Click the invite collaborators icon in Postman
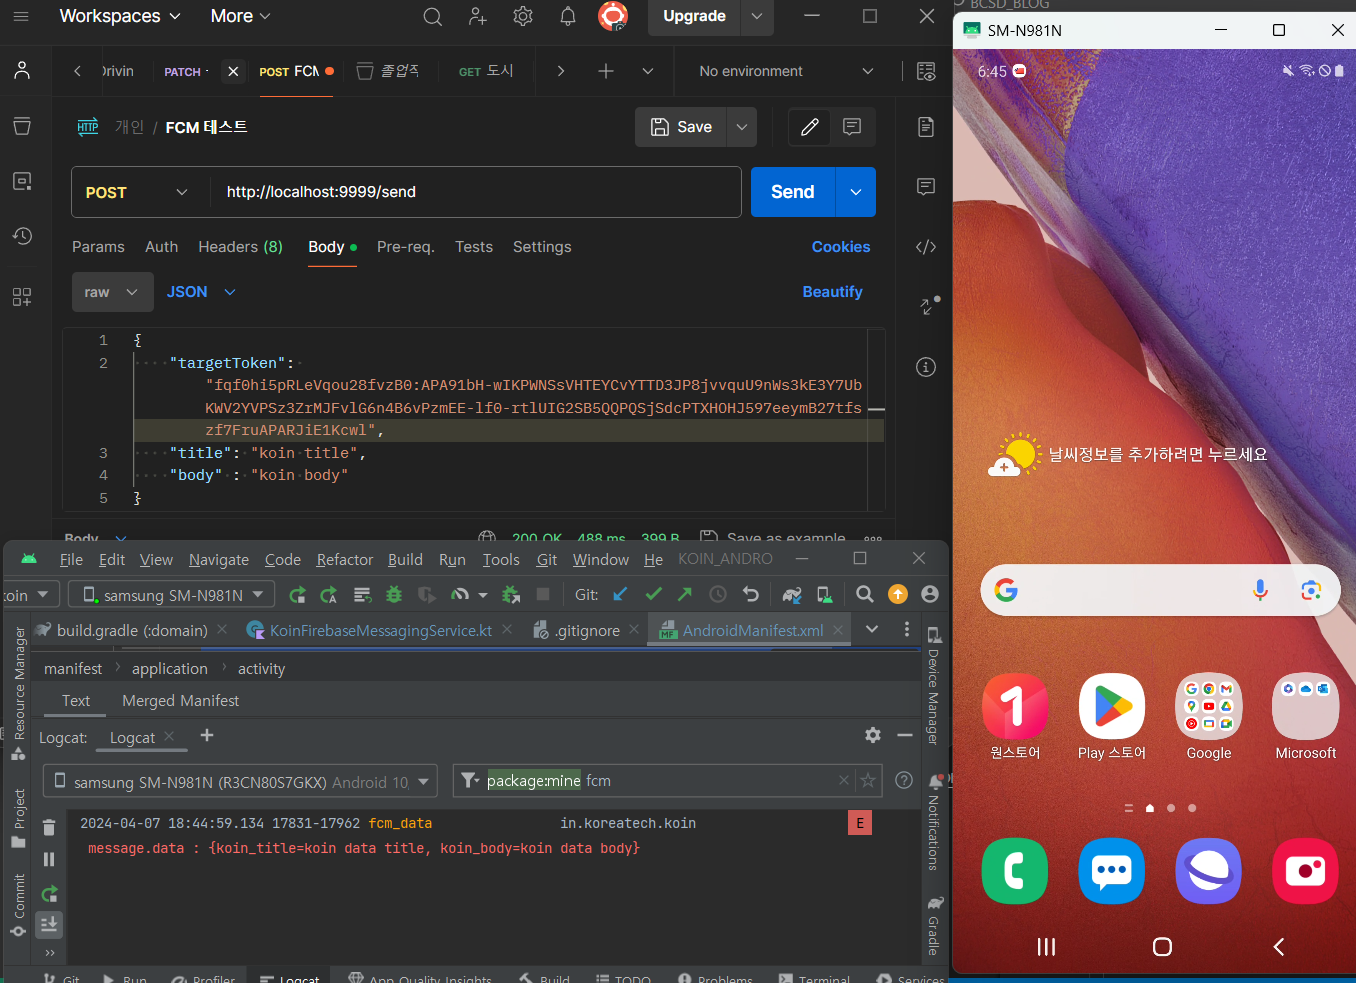This screenshot has height=983, width=1356. point(478,17)
